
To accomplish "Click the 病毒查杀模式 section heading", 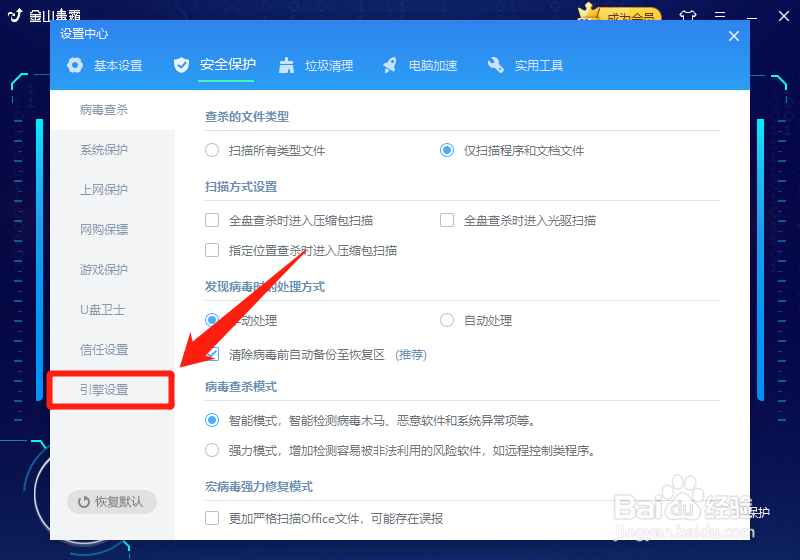I will (x=241, y=387).
